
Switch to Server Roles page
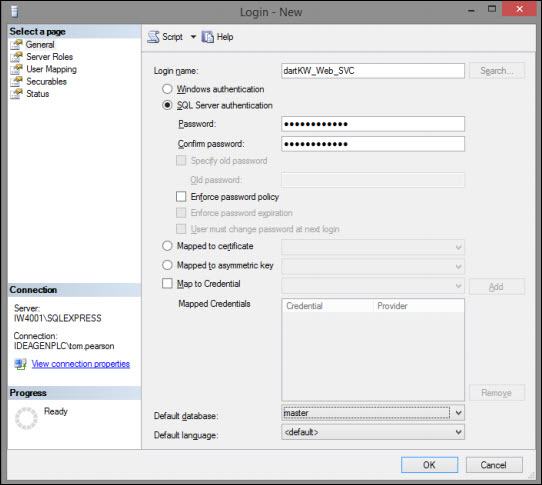click(50, 57)
